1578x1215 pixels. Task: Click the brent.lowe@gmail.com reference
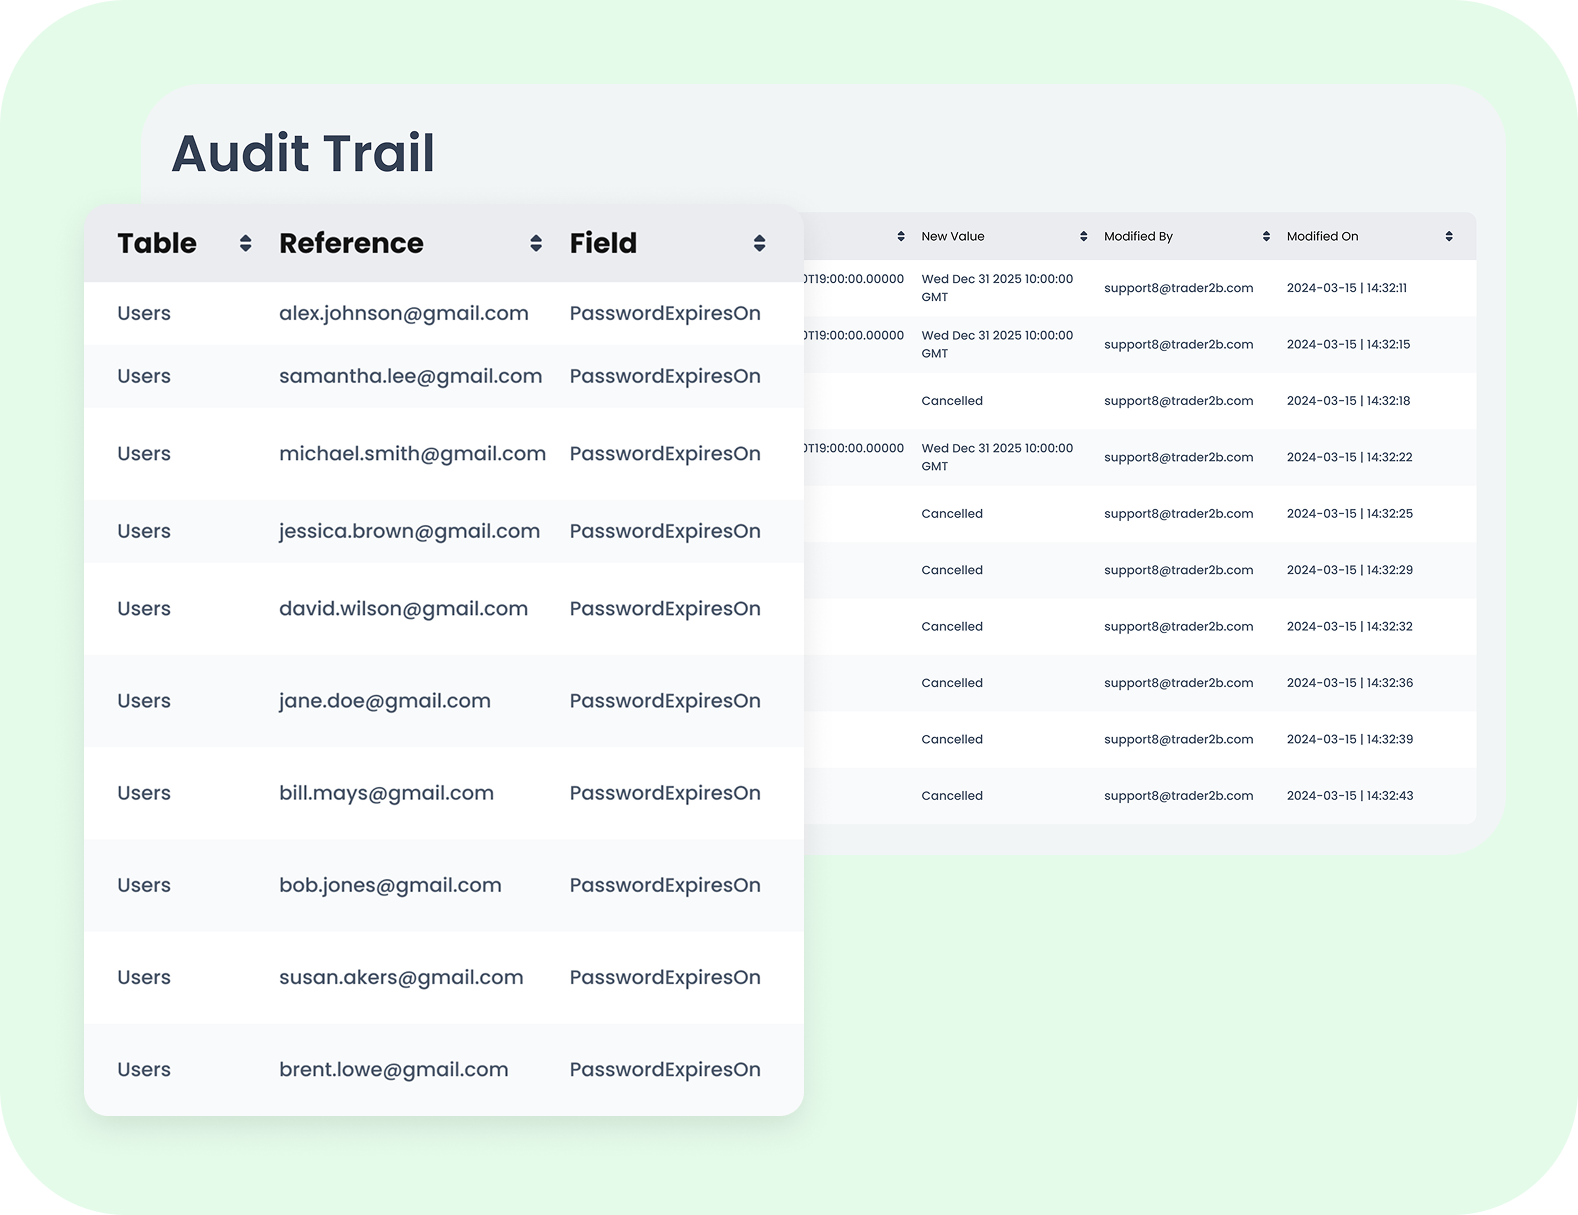[393, 1070]
